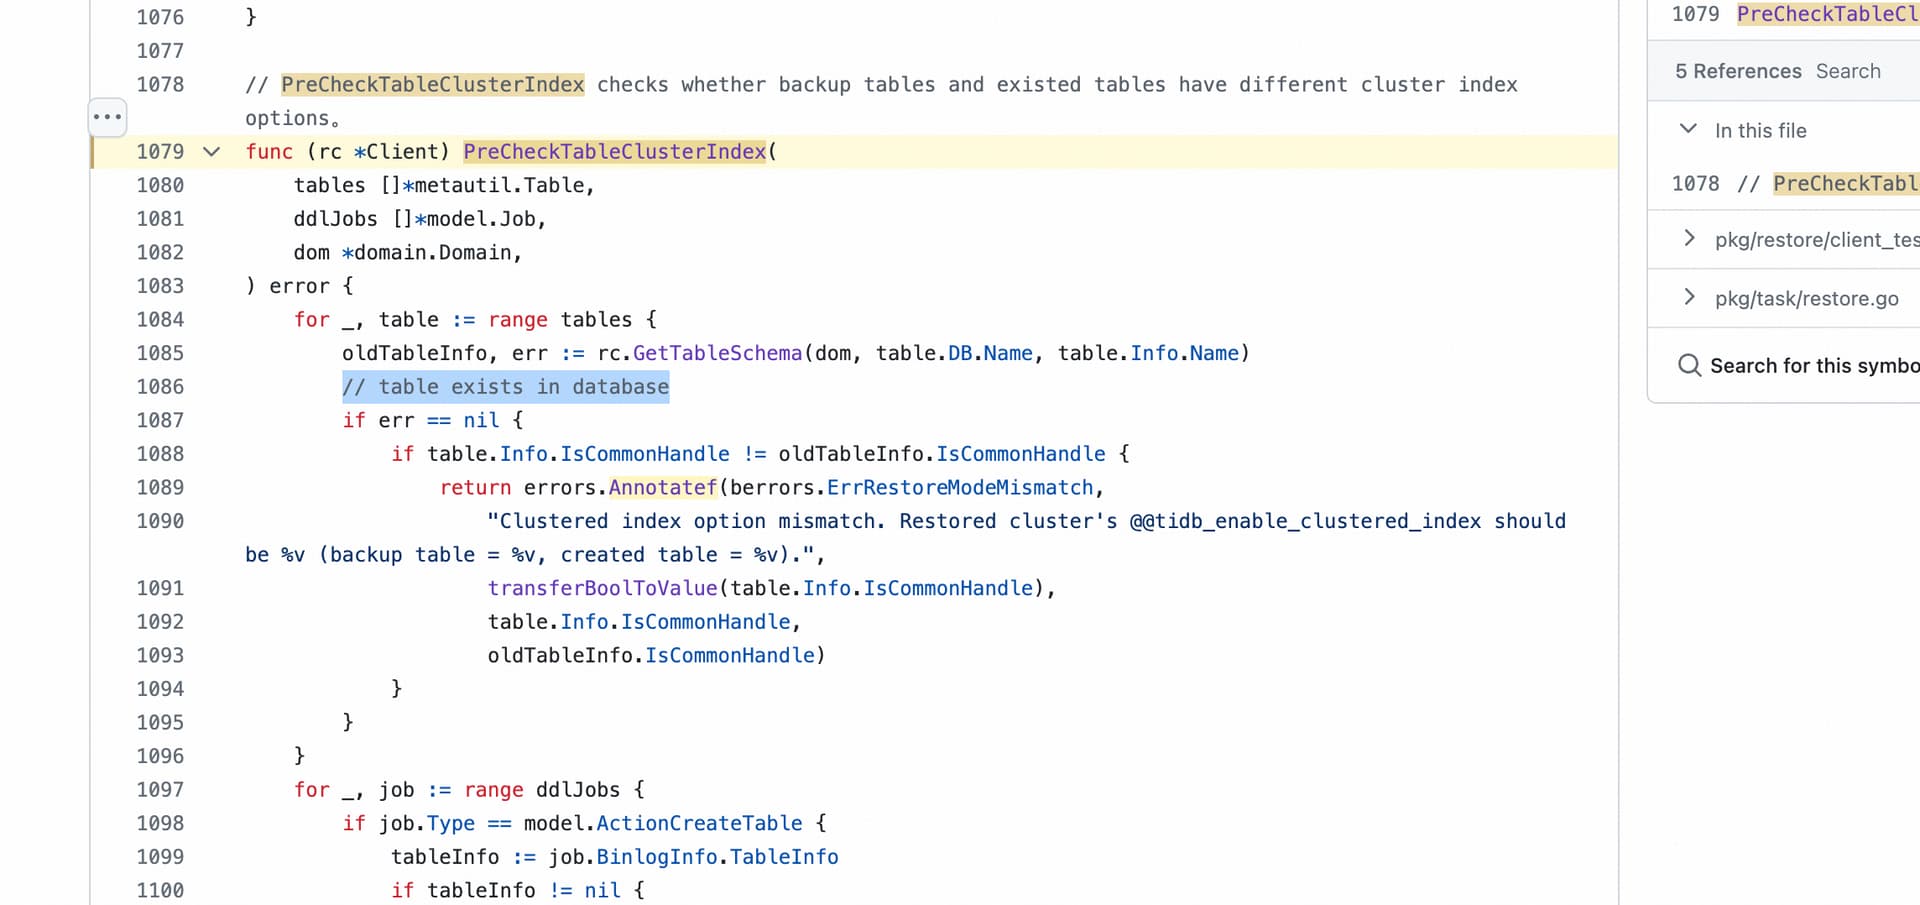Click the highlighted "table exists in database" comment
1920x905 pixels.
tap(505, 387)
